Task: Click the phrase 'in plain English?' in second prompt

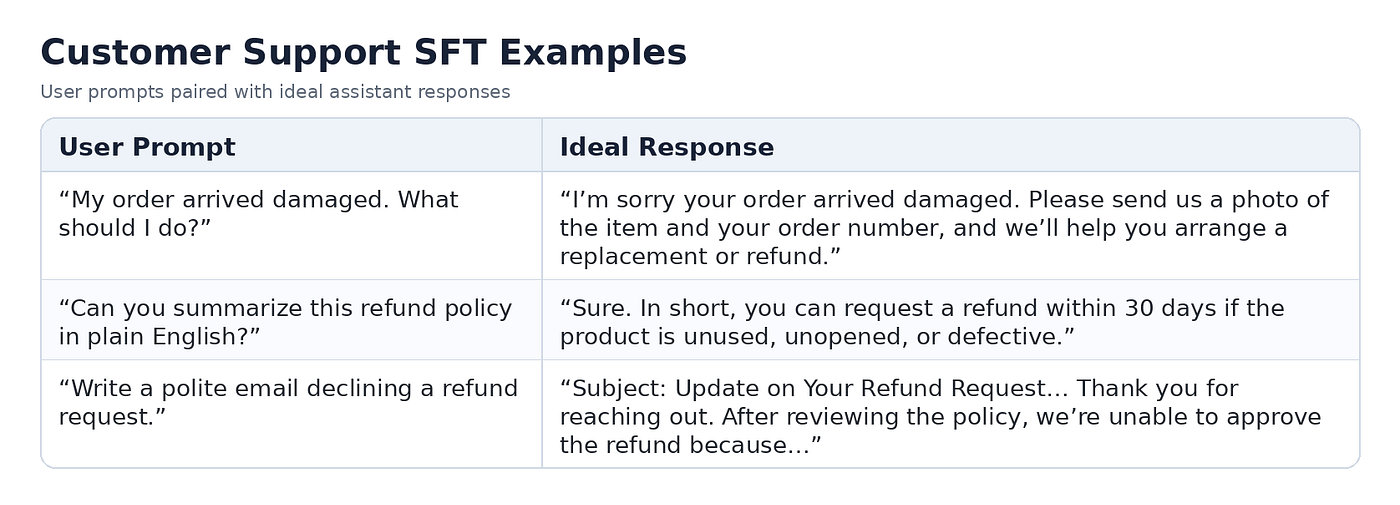Action: click(159, 337)
